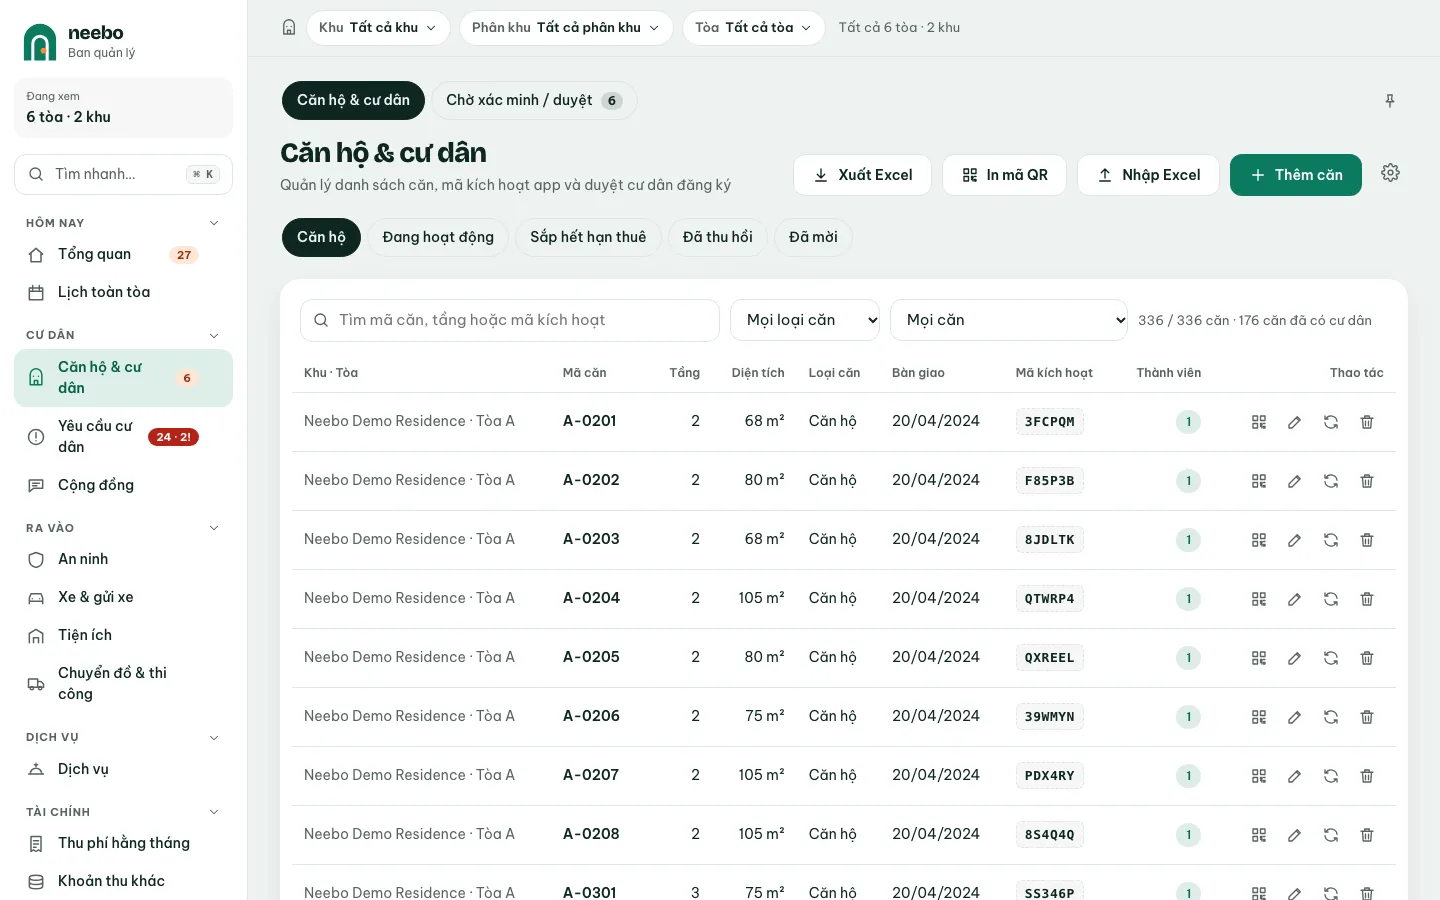Click the building icon beside Khu filter
This screenshot has height=900, width=1440.
(289, 28)
